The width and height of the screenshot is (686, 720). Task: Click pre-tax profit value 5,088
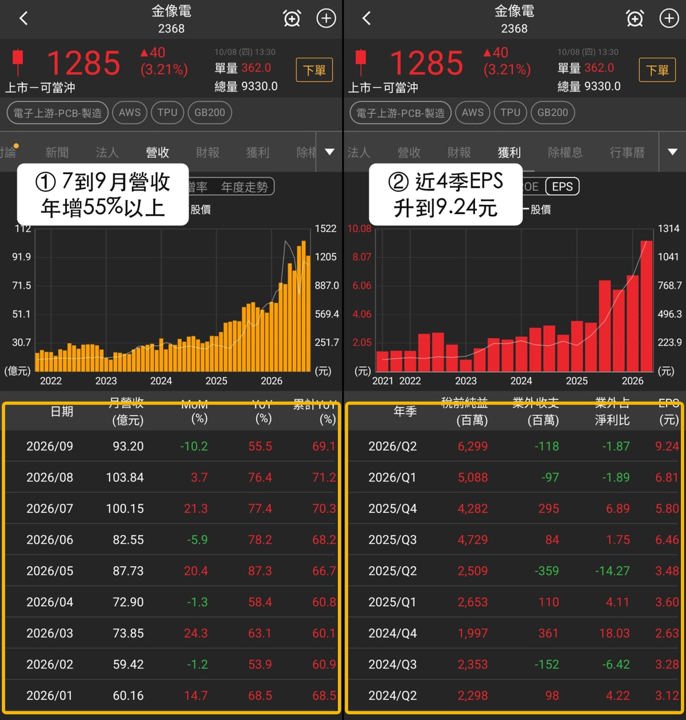pos(472,478)
